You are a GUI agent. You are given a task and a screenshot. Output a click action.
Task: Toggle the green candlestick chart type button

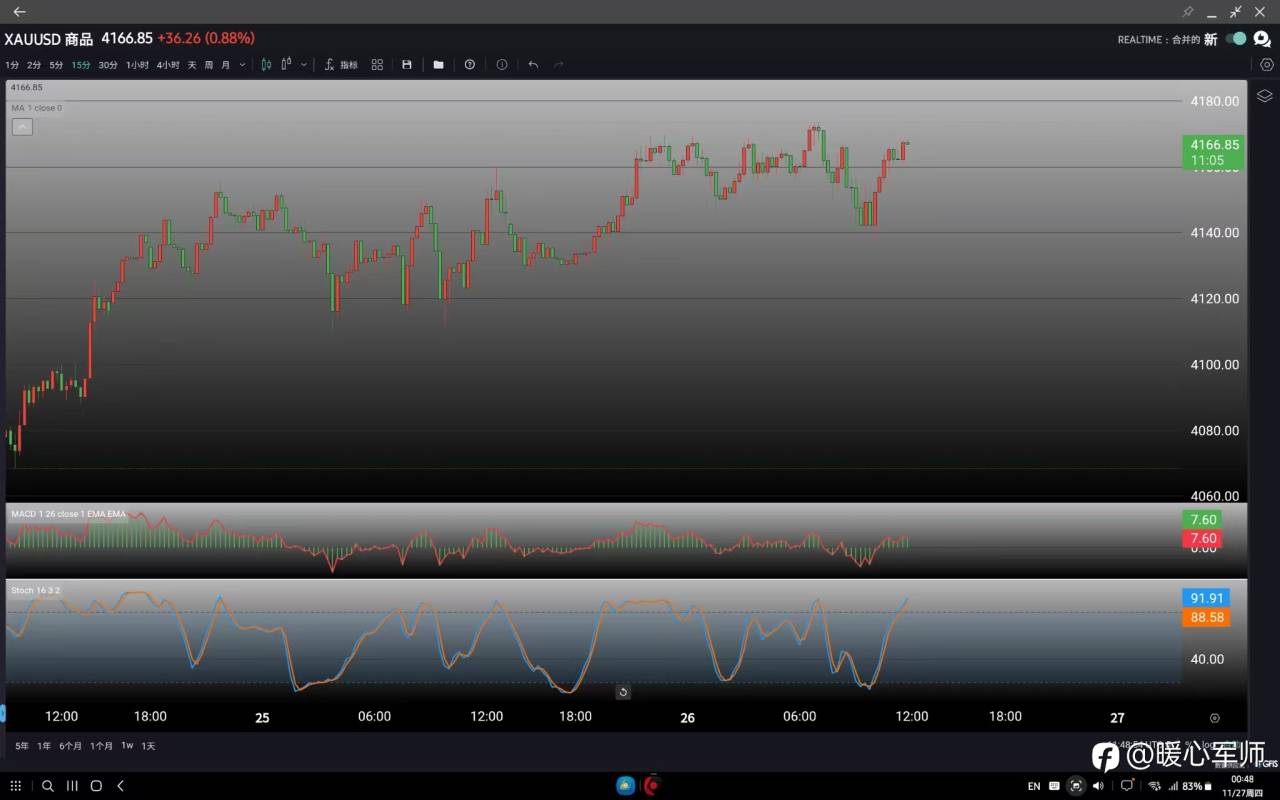click(266, 64)
